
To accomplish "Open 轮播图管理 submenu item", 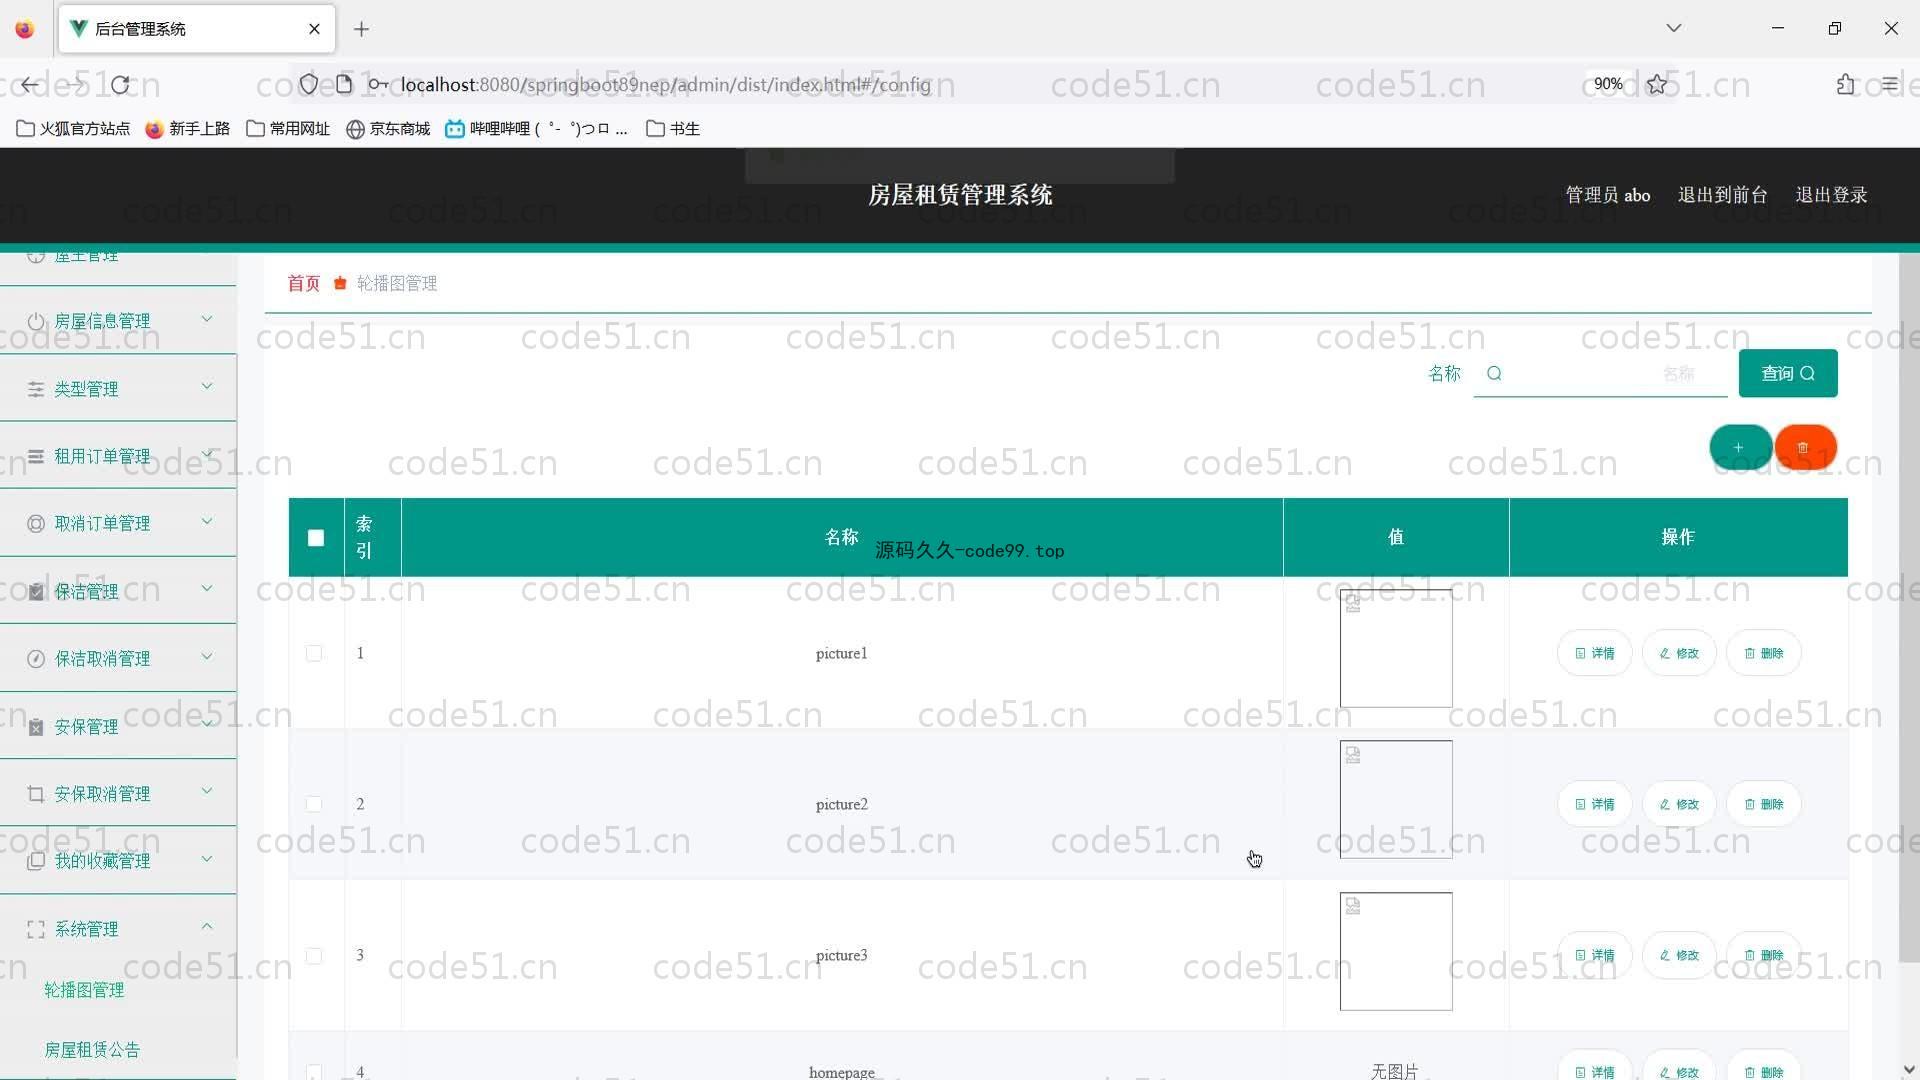I will coord(84,990).
